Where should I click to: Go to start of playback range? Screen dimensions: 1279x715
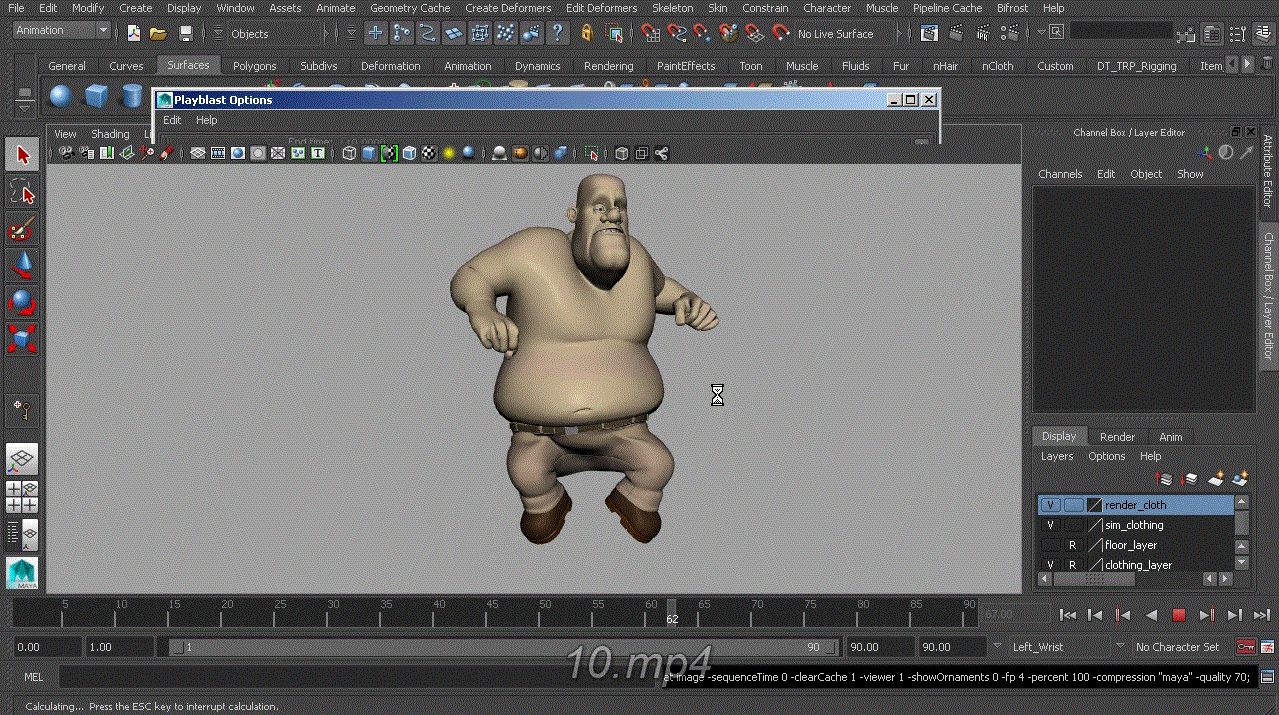(1068, 615)
